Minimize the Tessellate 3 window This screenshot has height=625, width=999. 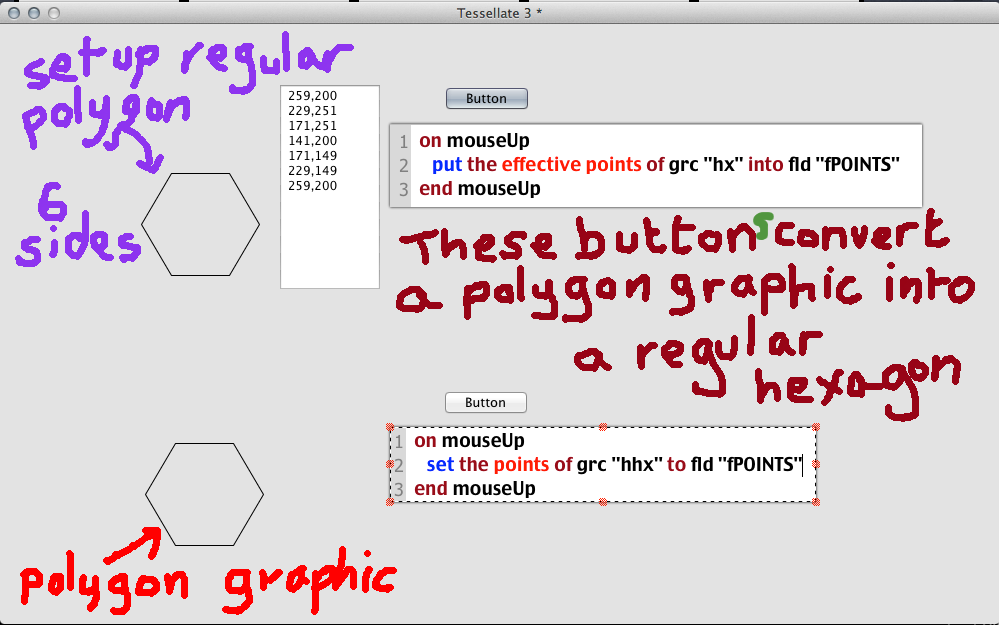(34, 13)
